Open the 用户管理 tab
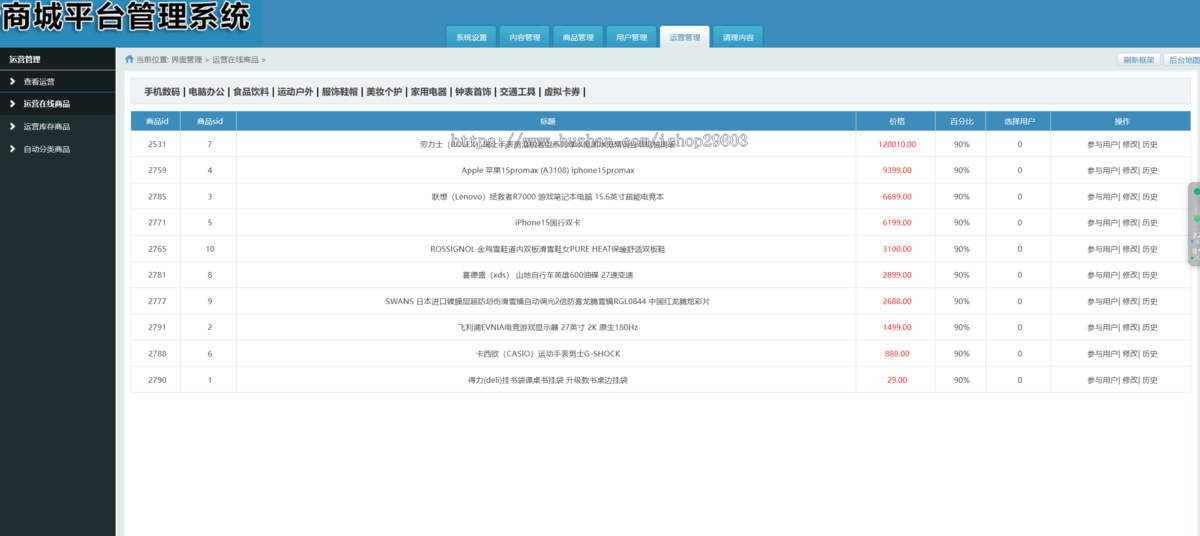Image resolution: width=1200 pixels, height=536 pixels. (631, 37)
